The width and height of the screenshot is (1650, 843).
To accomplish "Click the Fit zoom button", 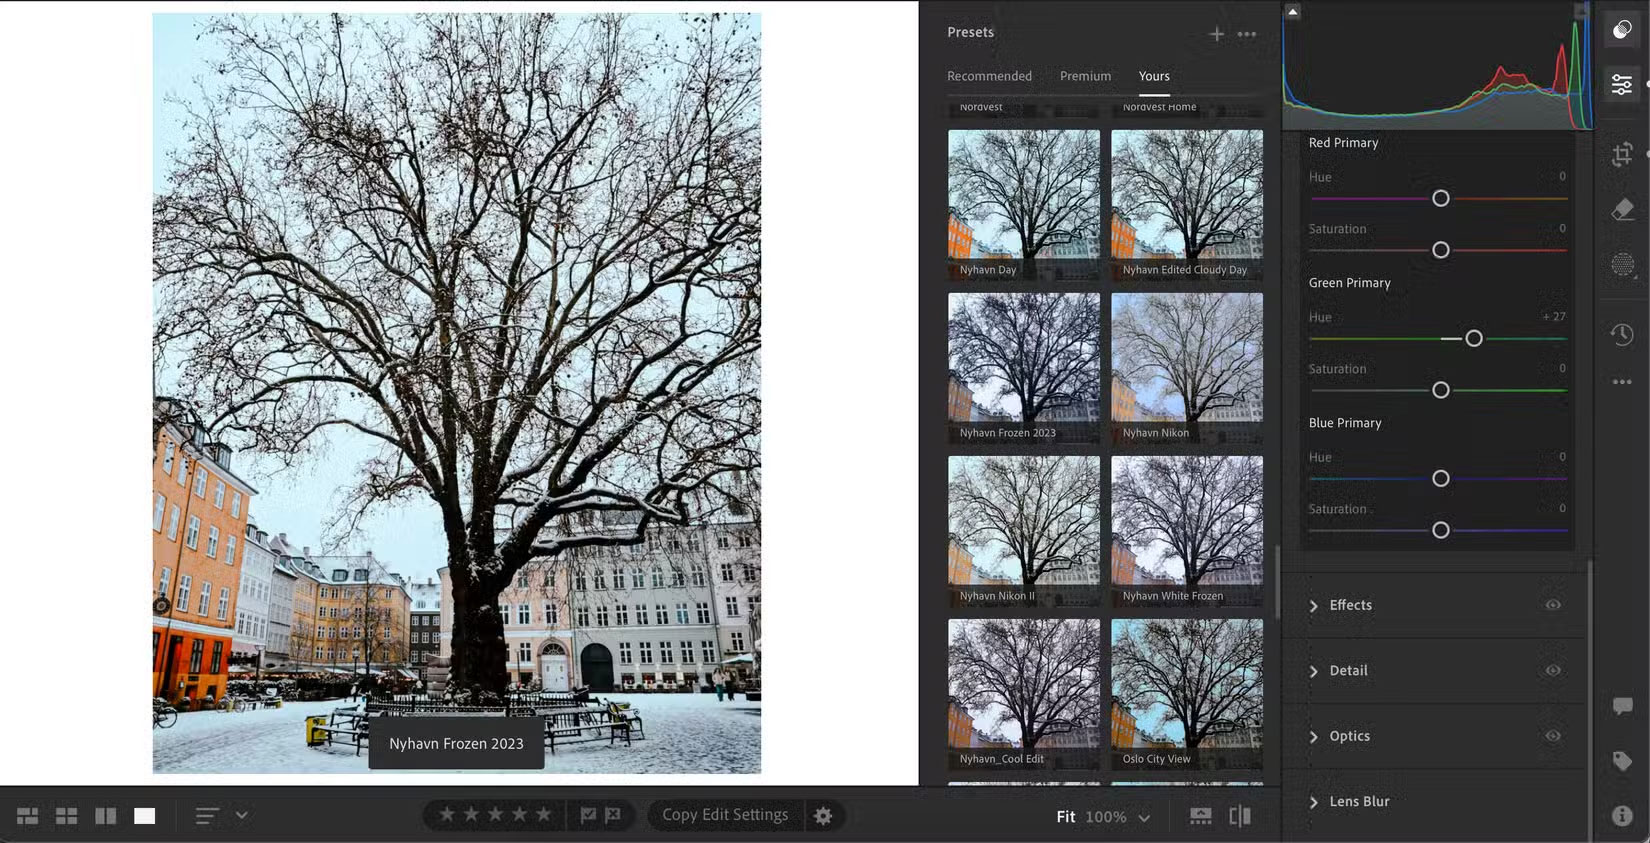I will [1065, 817].
